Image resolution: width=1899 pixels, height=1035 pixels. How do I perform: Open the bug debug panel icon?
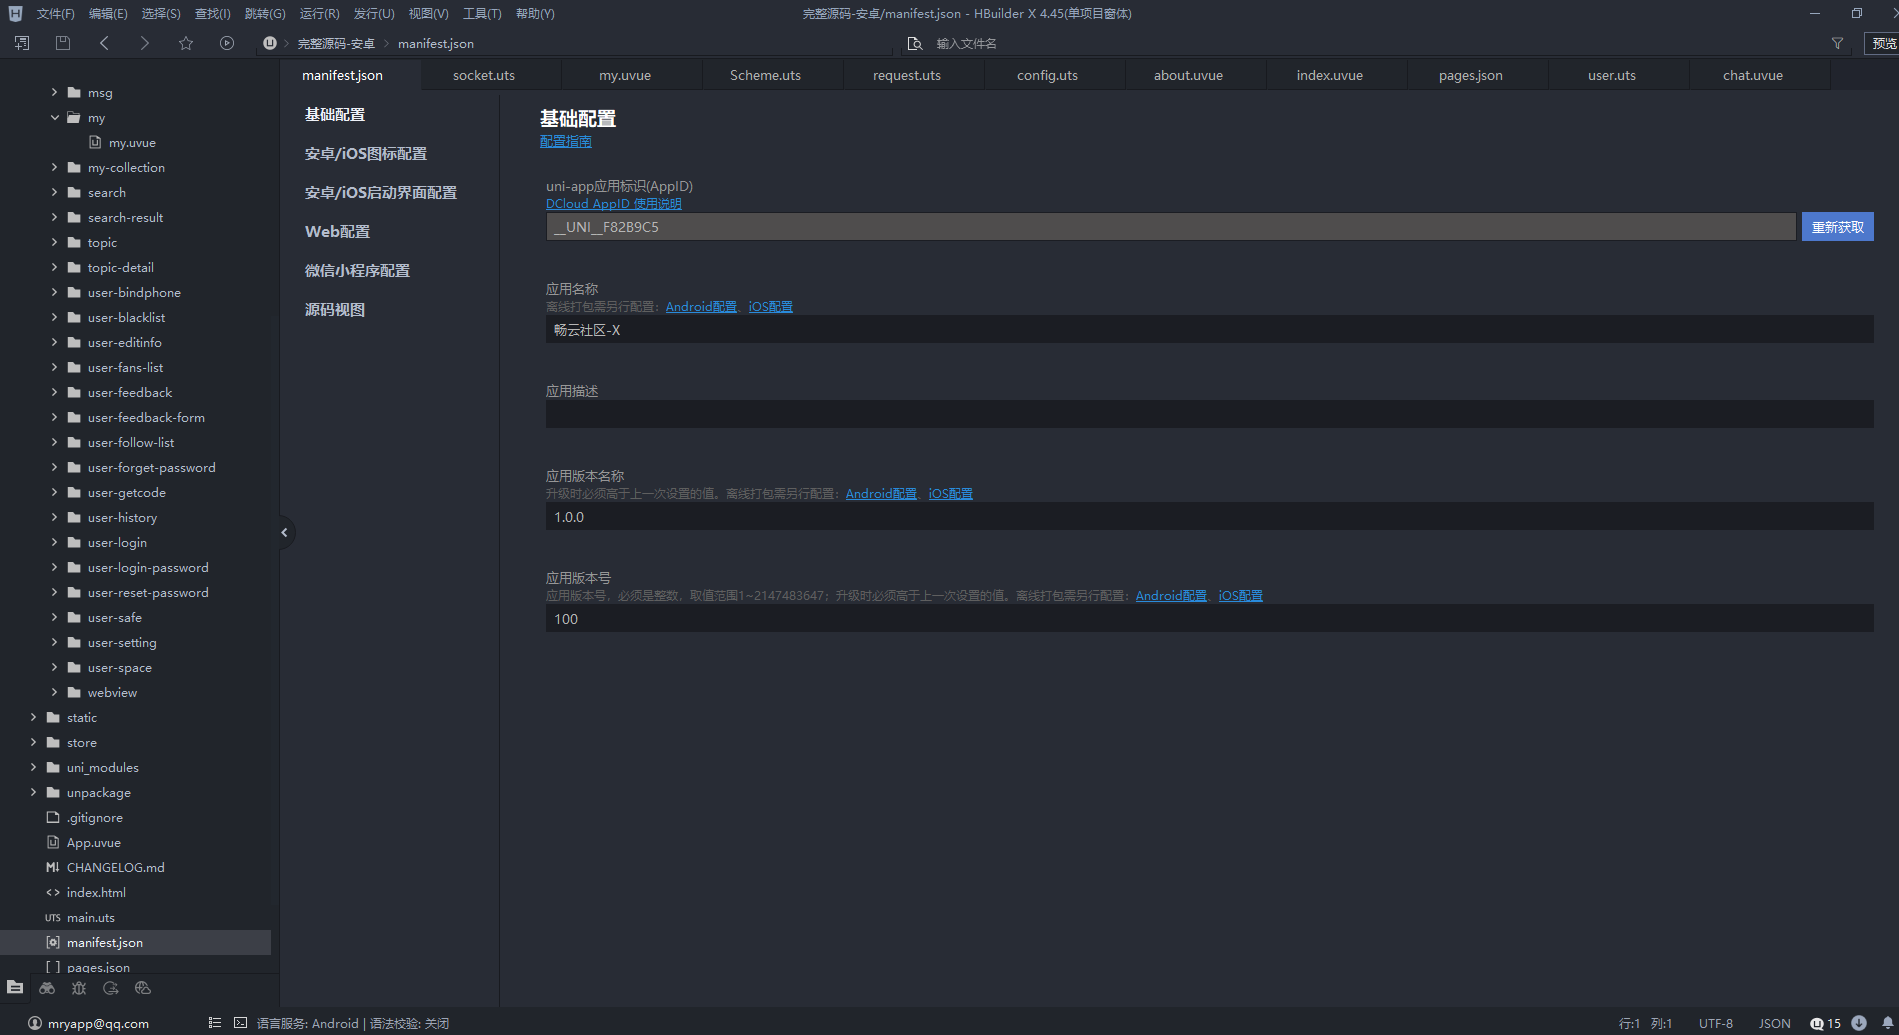click(x=79, y=988)
